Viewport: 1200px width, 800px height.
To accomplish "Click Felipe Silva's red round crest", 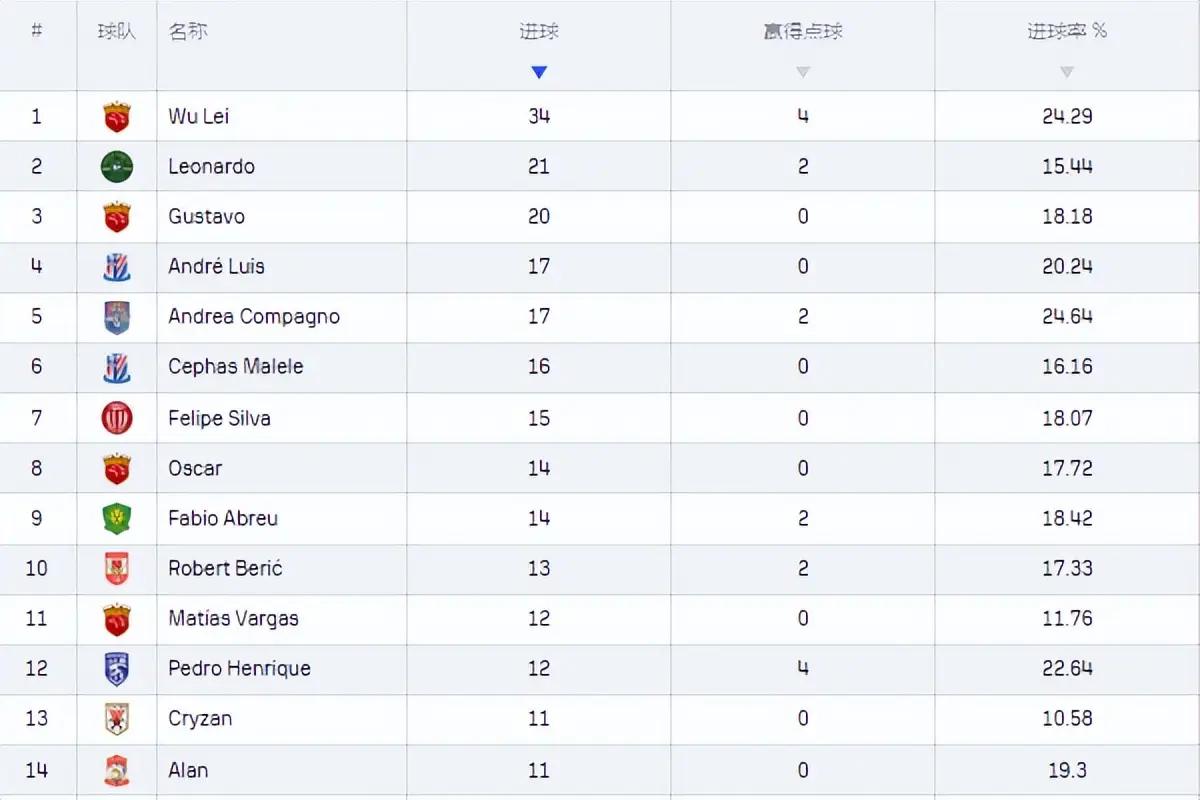I will (117, 418).
